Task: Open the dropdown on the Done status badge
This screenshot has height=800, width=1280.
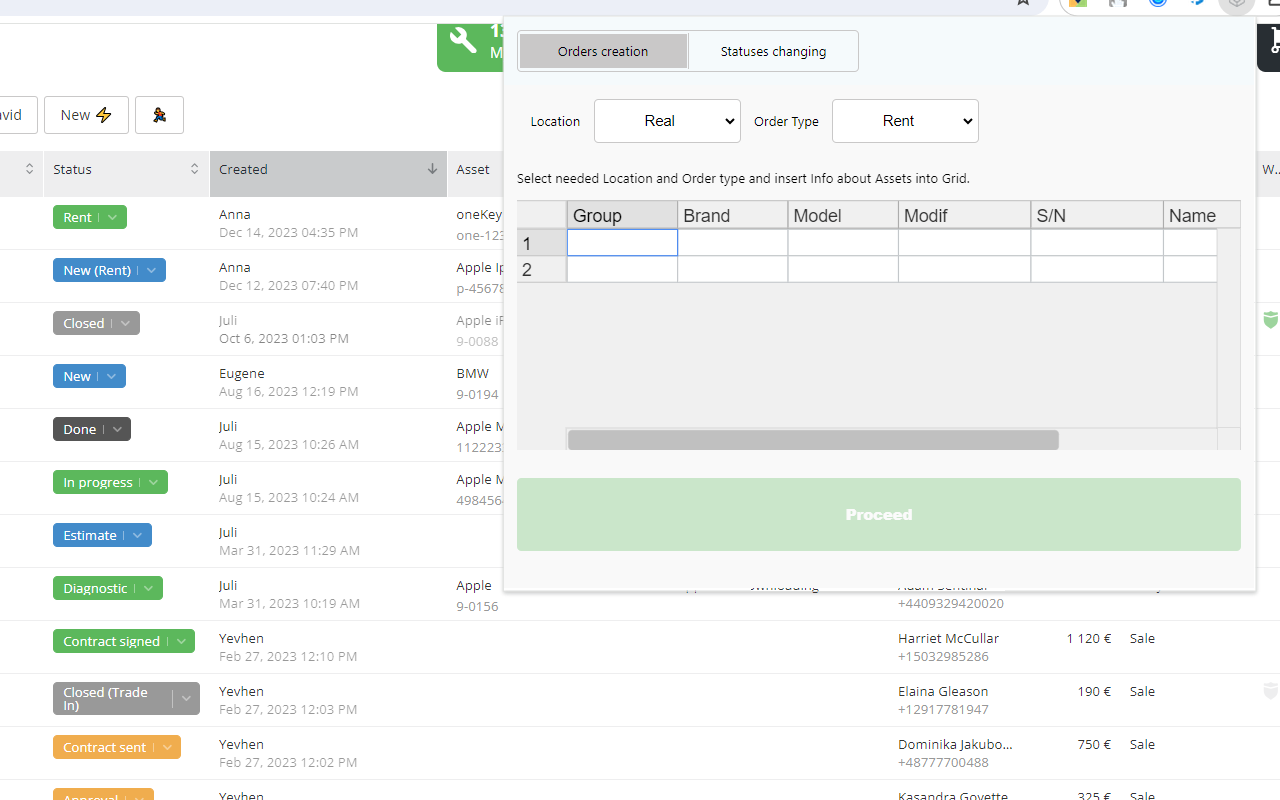Action: [x=115, y=428]
